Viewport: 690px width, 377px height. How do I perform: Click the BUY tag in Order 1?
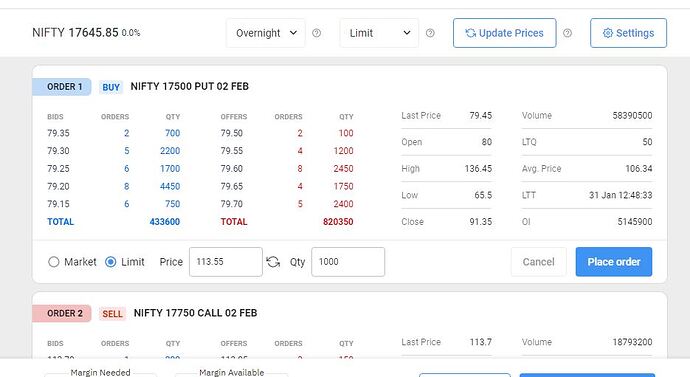[x=111, y=87]
